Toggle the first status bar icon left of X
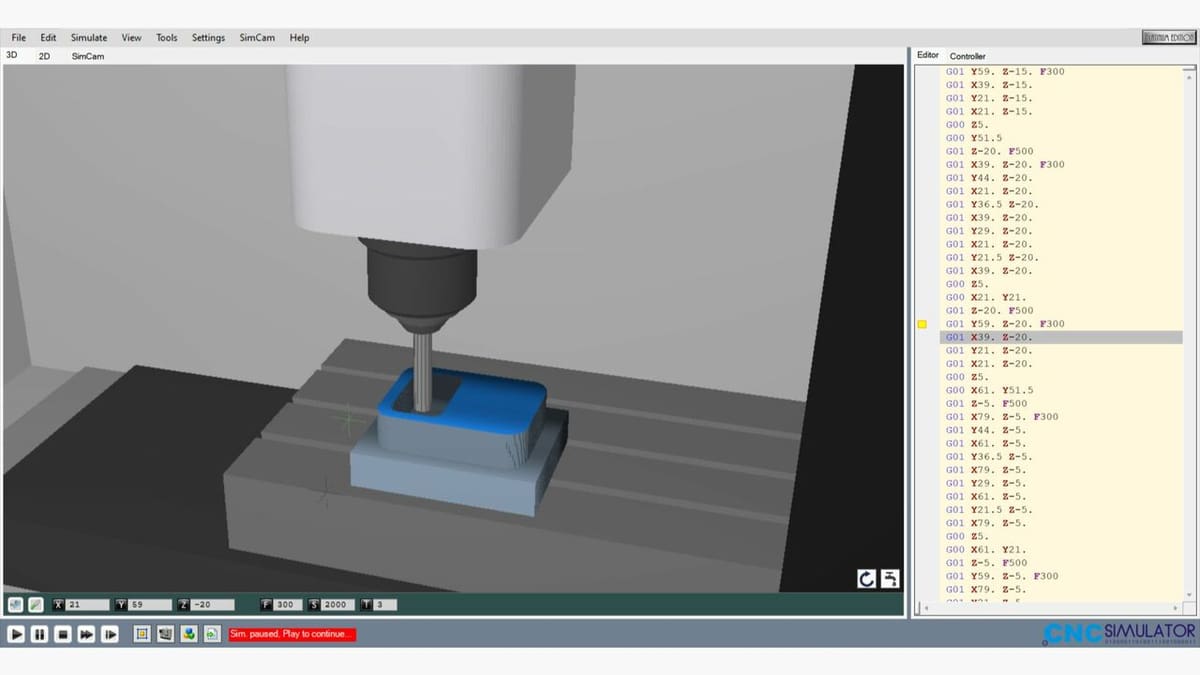 (x=15, y=604)
